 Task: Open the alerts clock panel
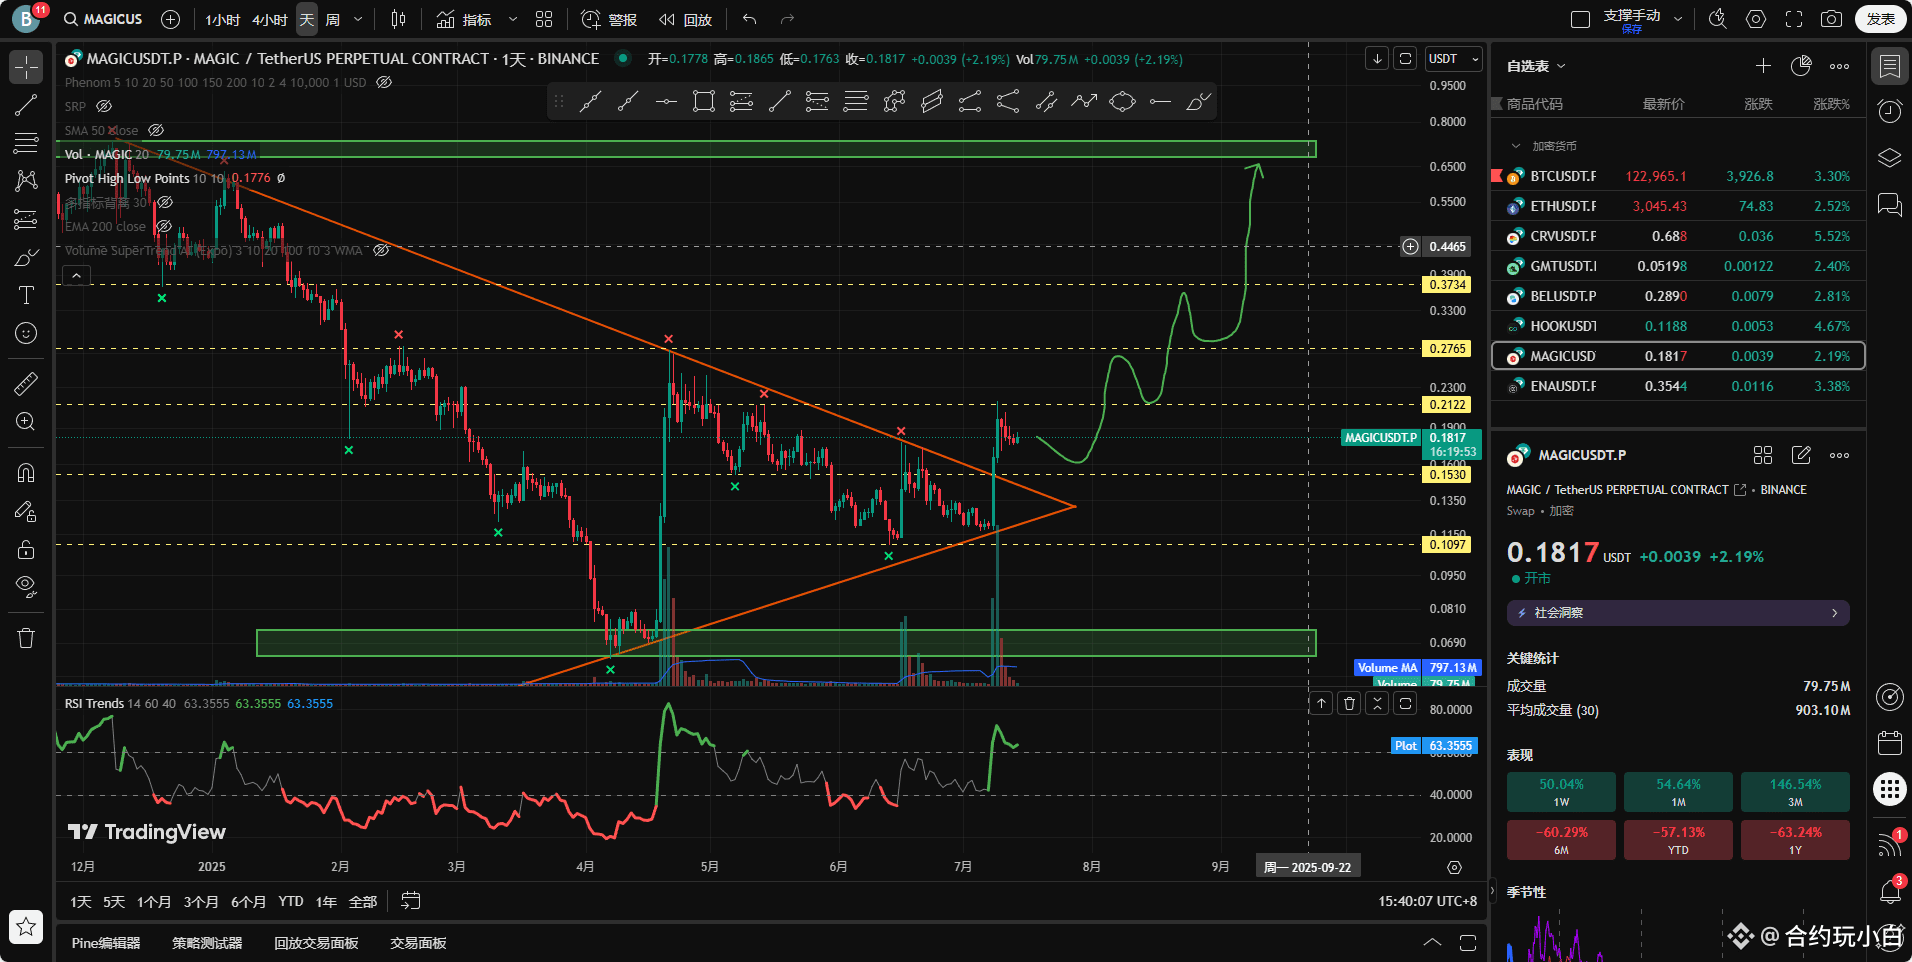tap(1889, 111)
